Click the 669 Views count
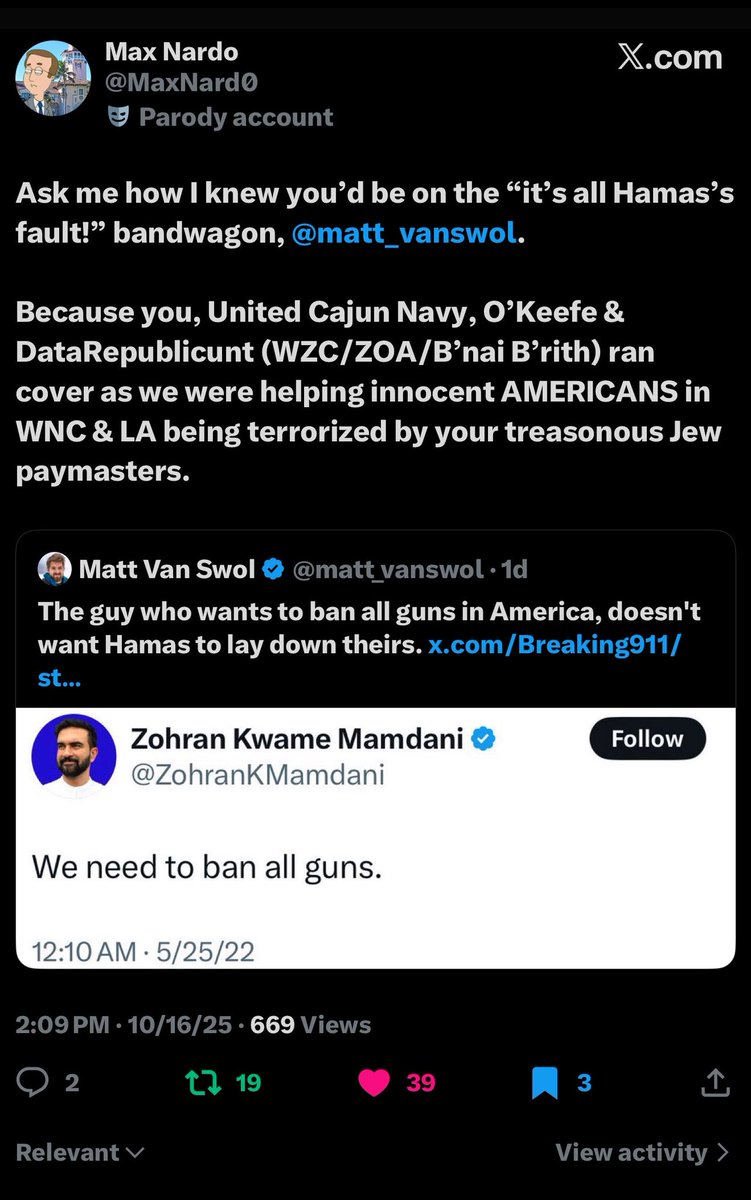This screenshot has height=1200, width=751. 310,1025
